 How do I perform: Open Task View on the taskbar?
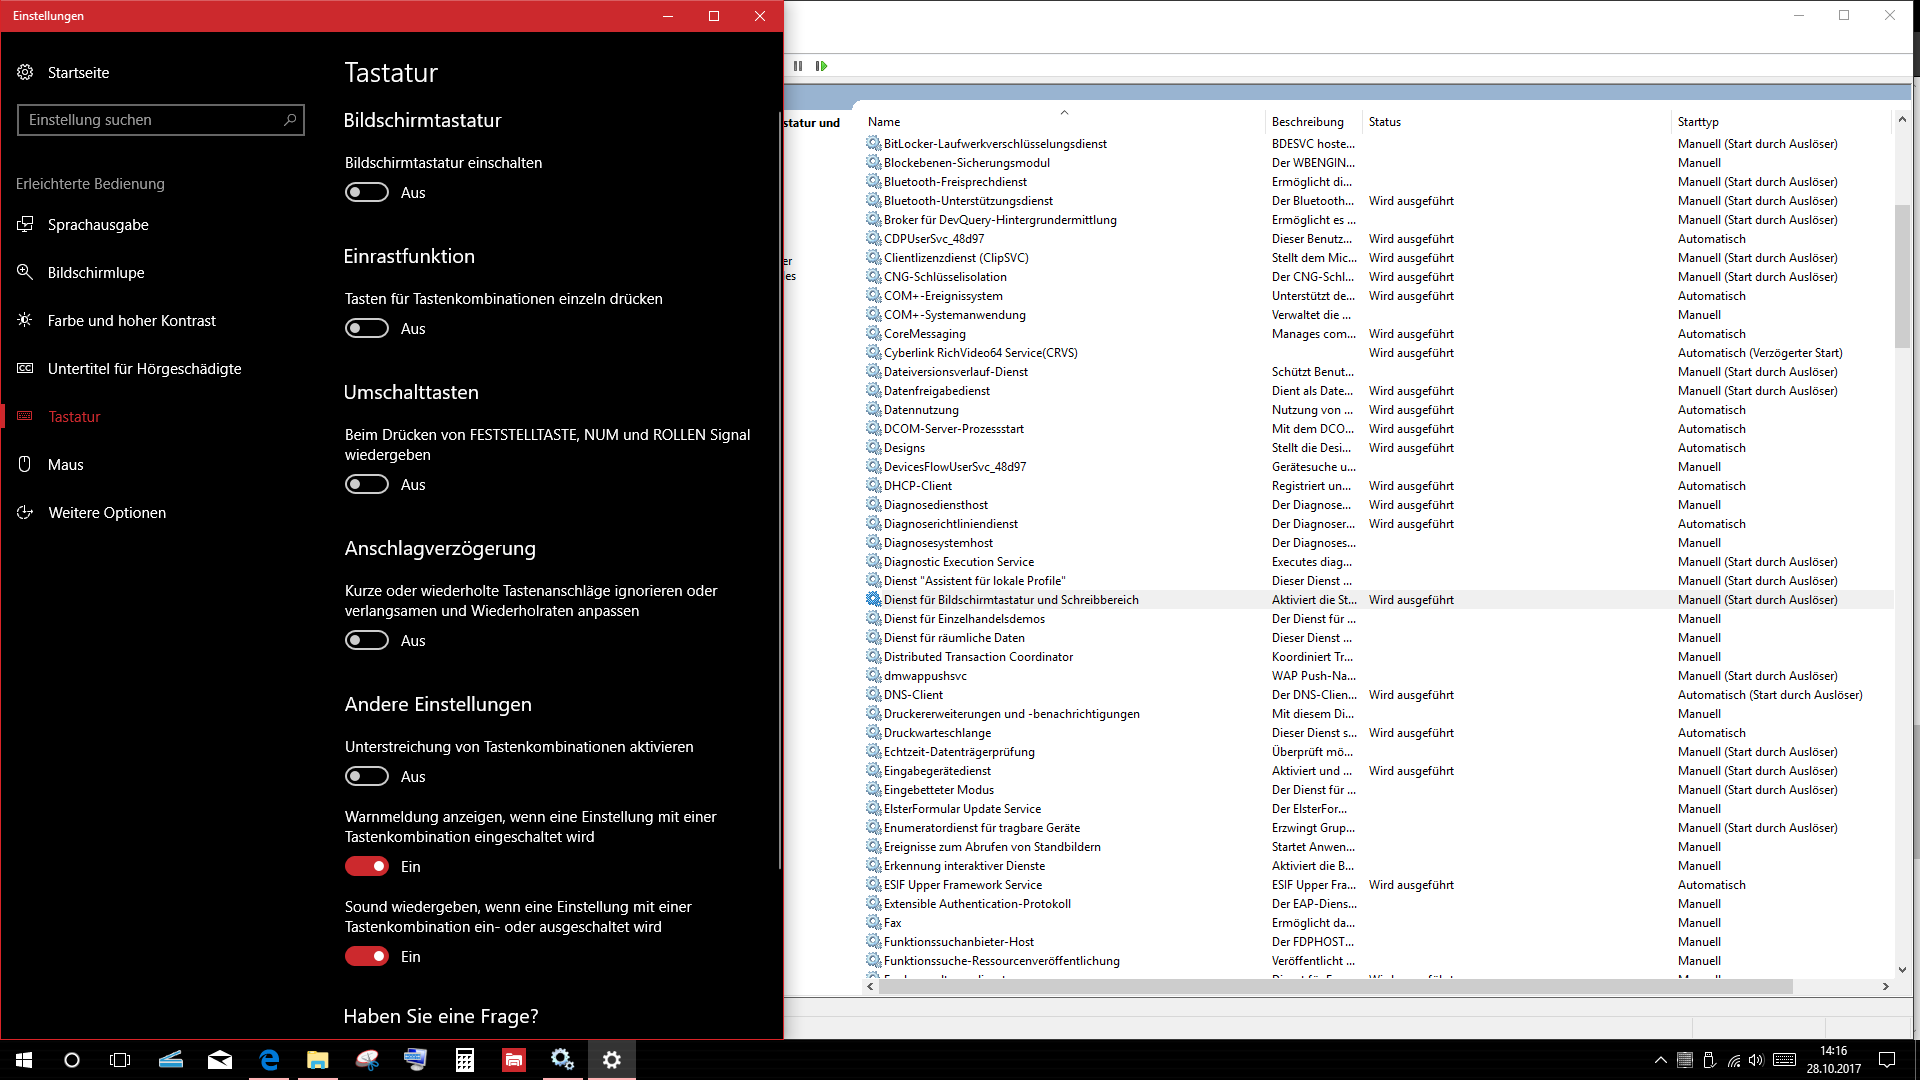120,1060
